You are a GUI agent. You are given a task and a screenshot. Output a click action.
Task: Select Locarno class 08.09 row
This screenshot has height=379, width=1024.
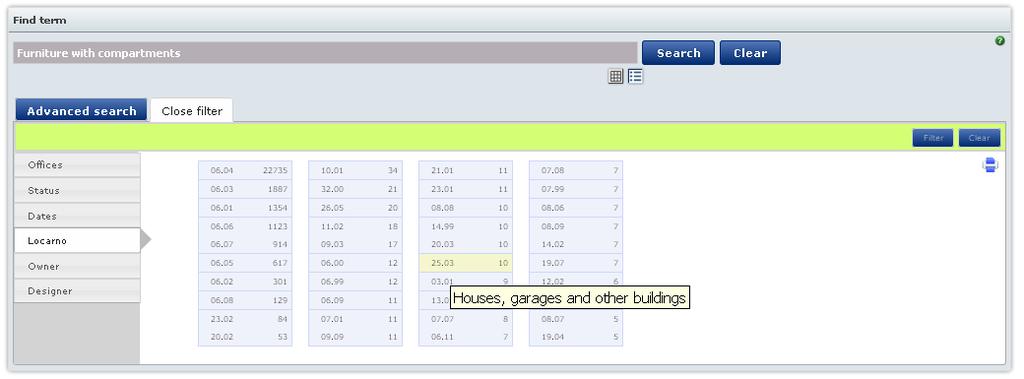[x=576, y=226]
